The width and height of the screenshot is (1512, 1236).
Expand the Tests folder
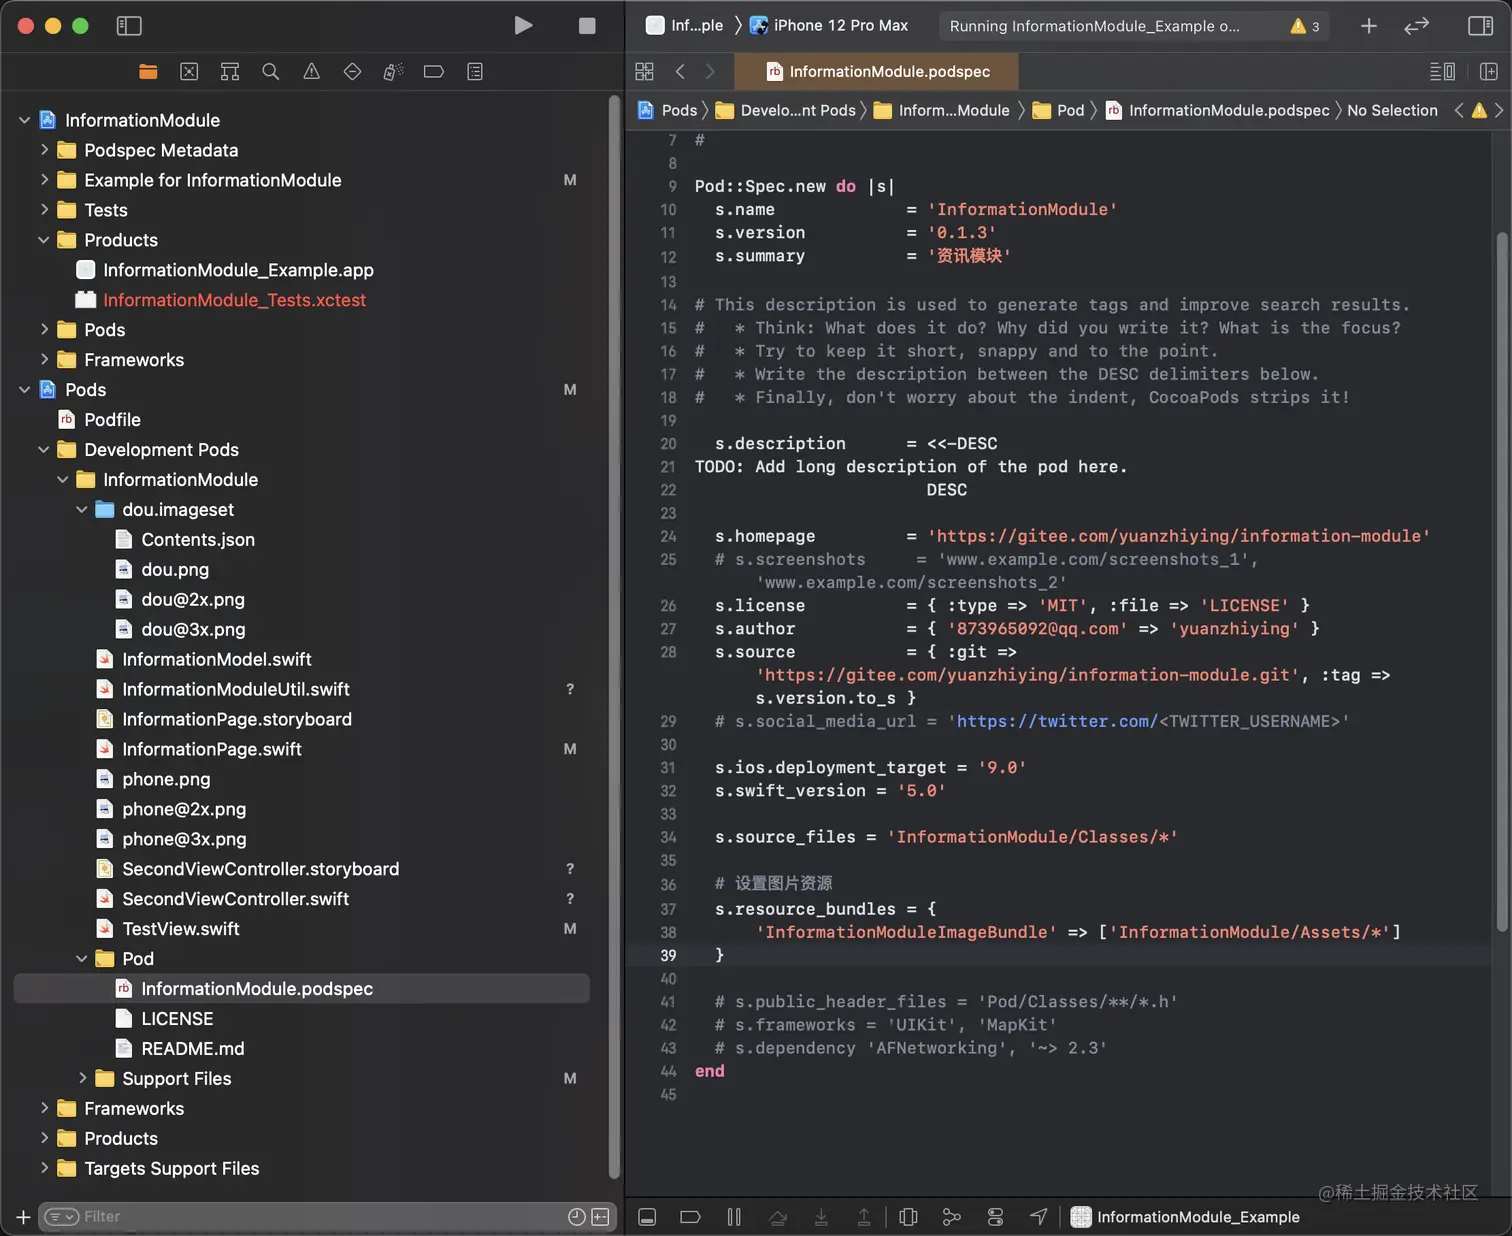tap(44, 210)
